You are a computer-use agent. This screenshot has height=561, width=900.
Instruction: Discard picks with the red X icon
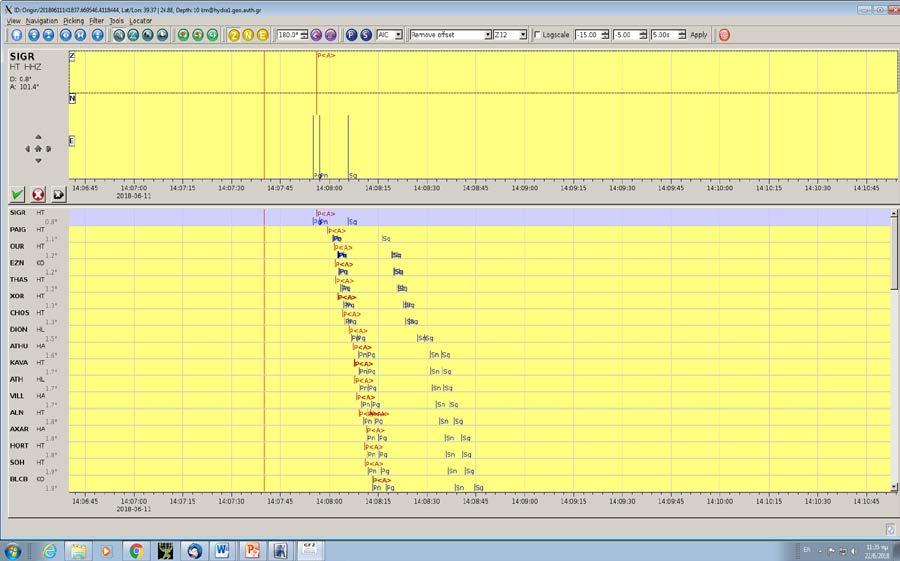(x=38, y=195)
